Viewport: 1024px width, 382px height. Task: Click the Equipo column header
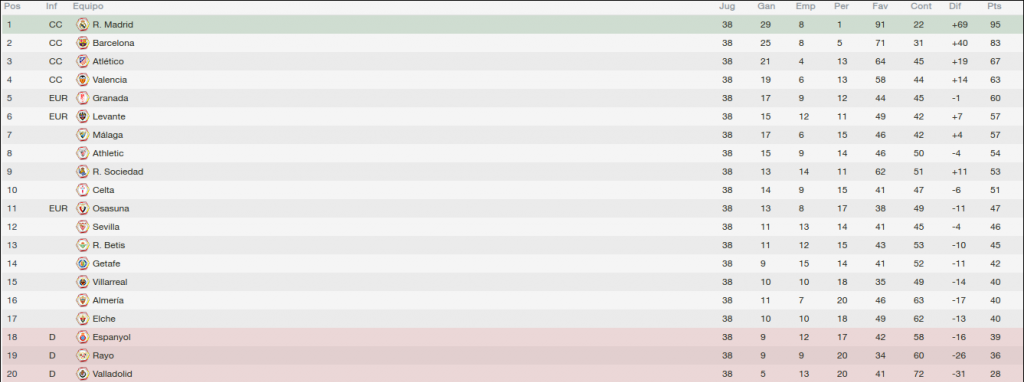pyautogui.click(x=88, y=7)
